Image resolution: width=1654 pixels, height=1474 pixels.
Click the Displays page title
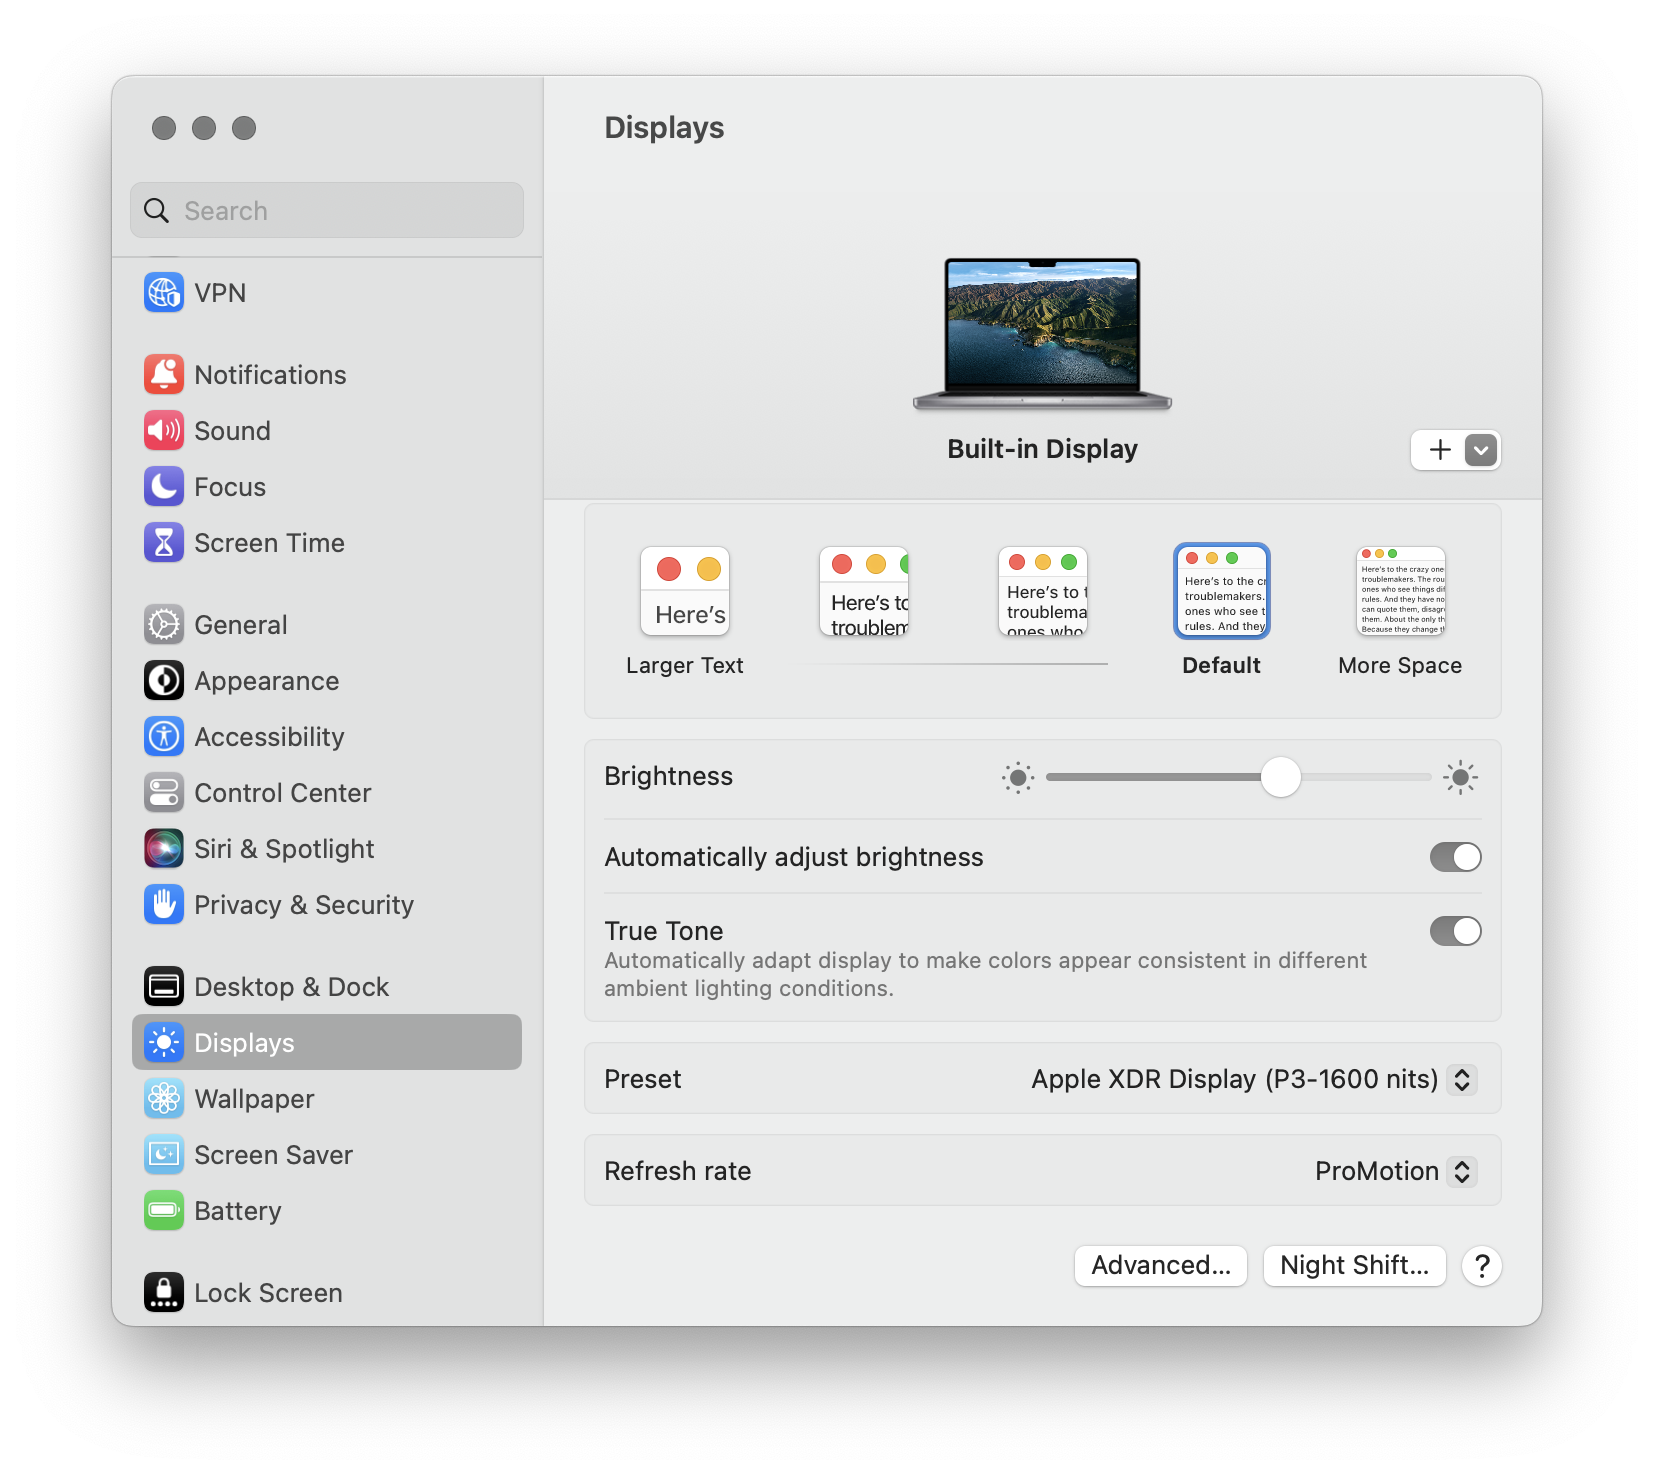(x=664, y=128)
